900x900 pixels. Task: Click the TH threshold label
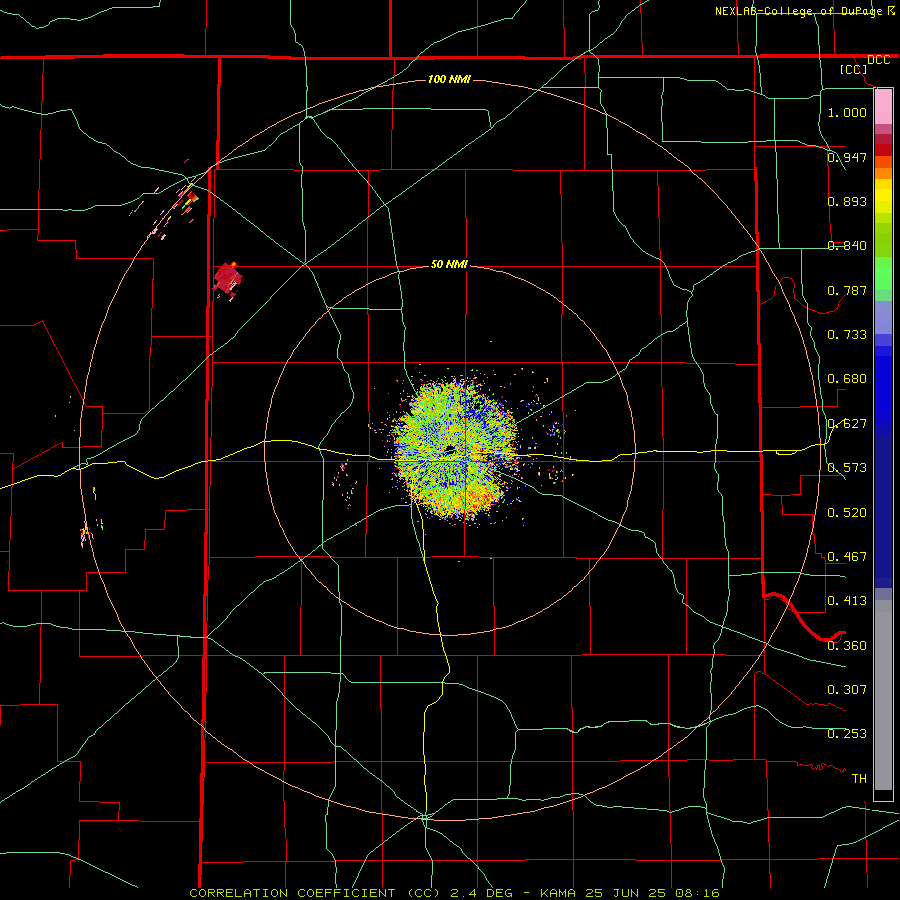[x=859, y=778]
